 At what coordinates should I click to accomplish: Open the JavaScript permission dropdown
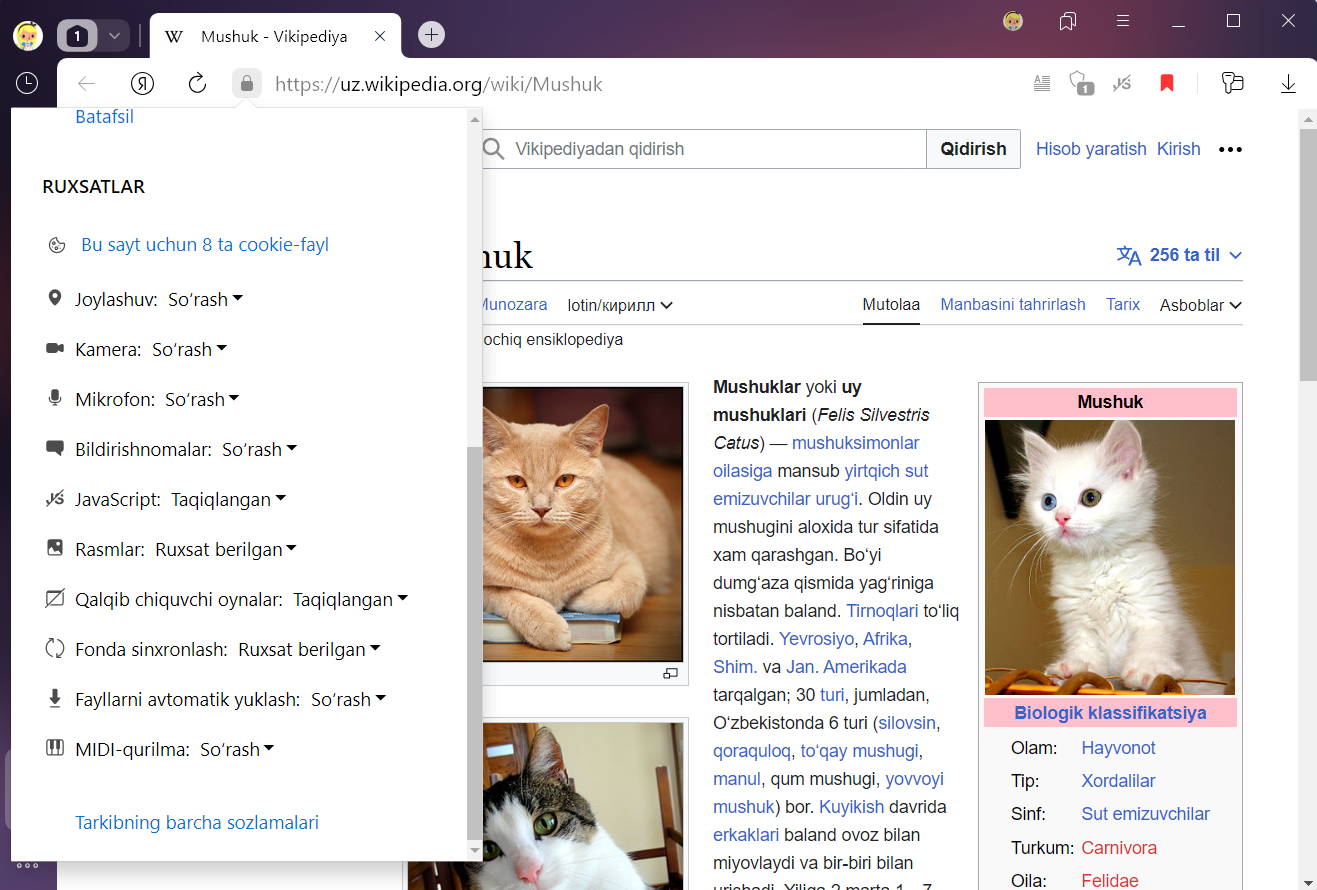[228, 499]
